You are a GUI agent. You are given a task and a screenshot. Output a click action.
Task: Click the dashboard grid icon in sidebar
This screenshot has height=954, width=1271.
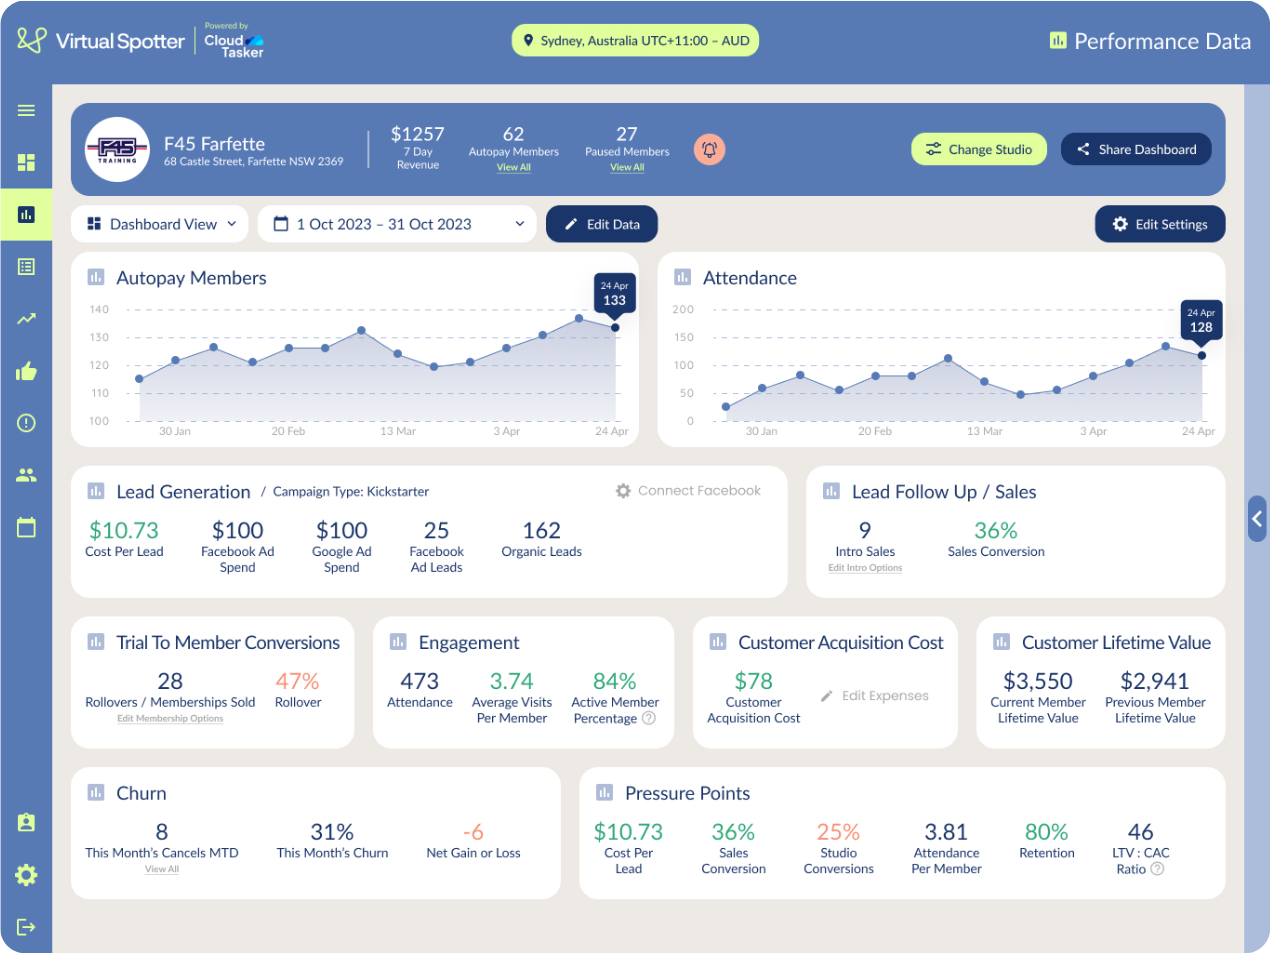coord(26,162)
